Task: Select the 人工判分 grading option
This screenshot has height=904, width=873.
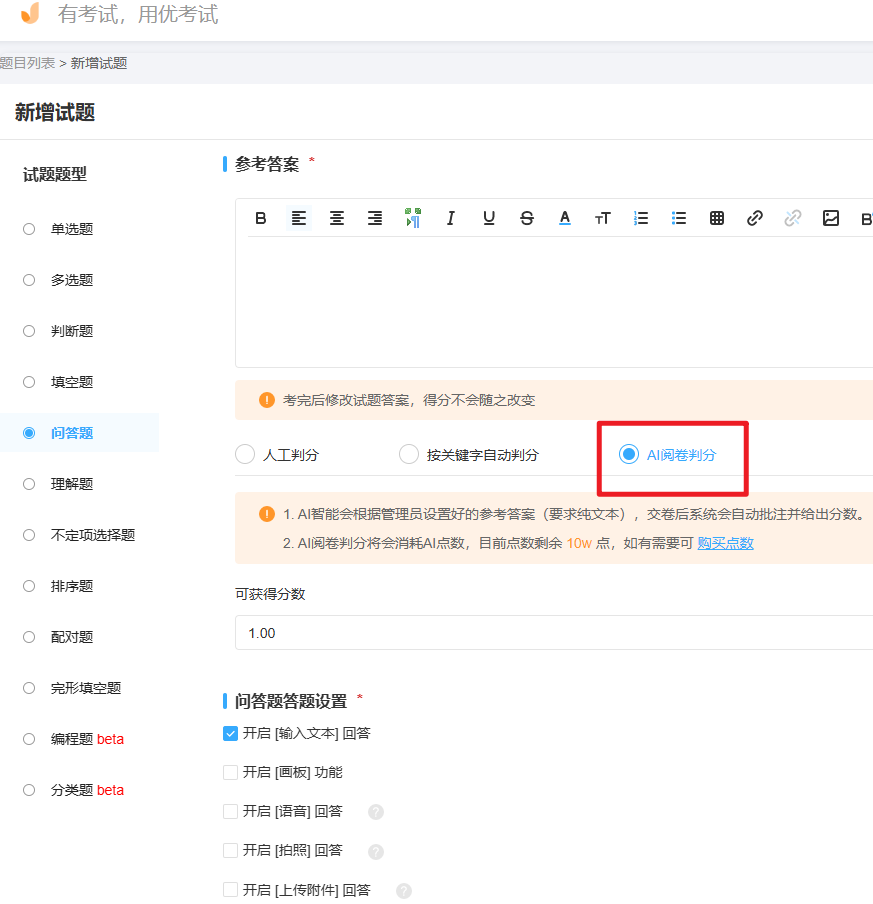Action: click(245, 454)
